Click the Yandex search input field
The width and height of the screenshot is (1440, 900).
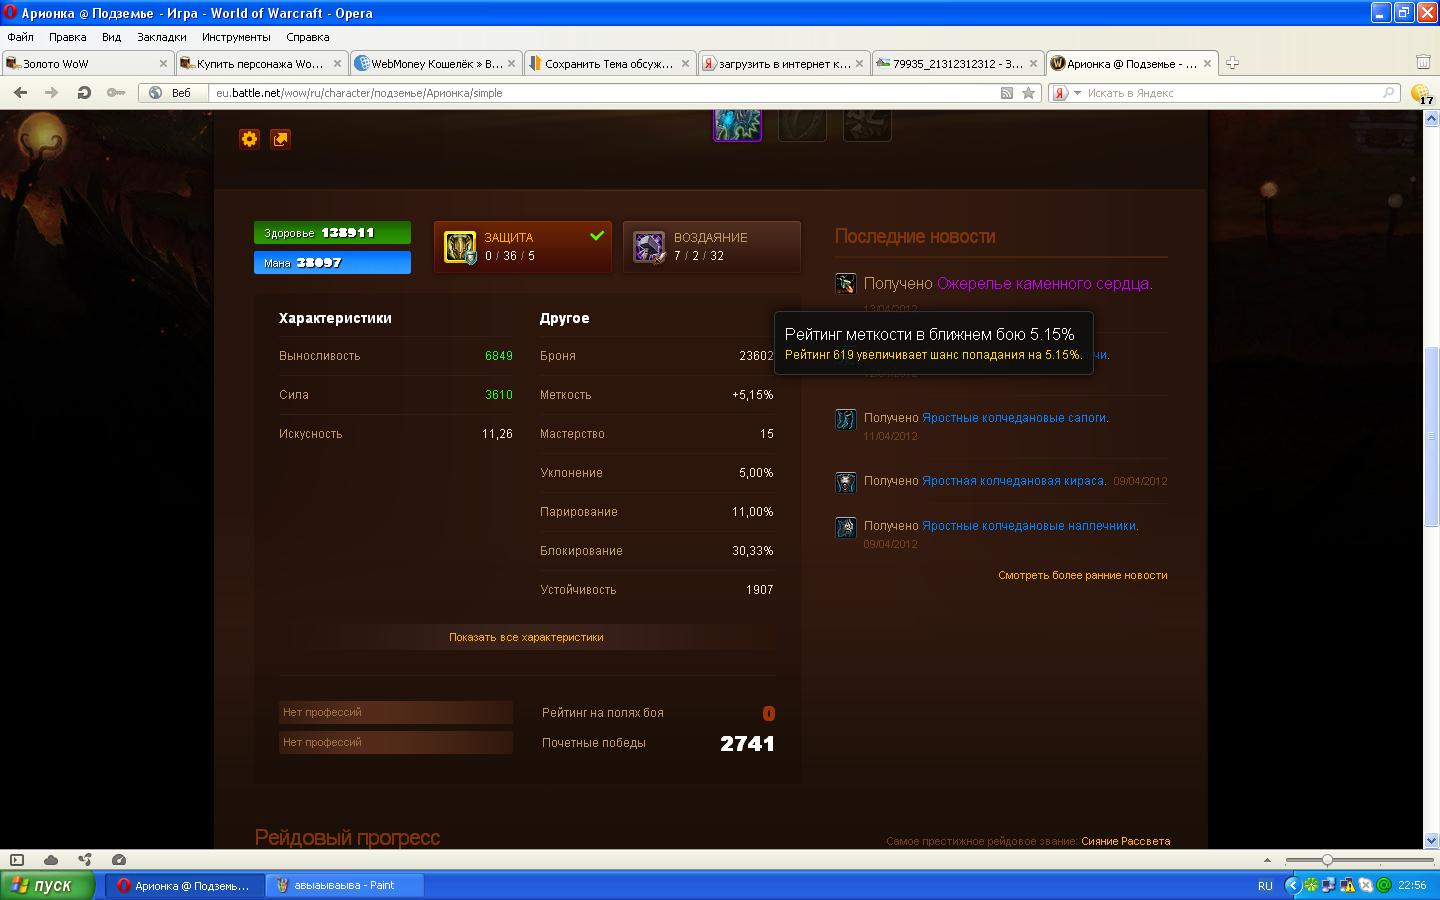1230,93
